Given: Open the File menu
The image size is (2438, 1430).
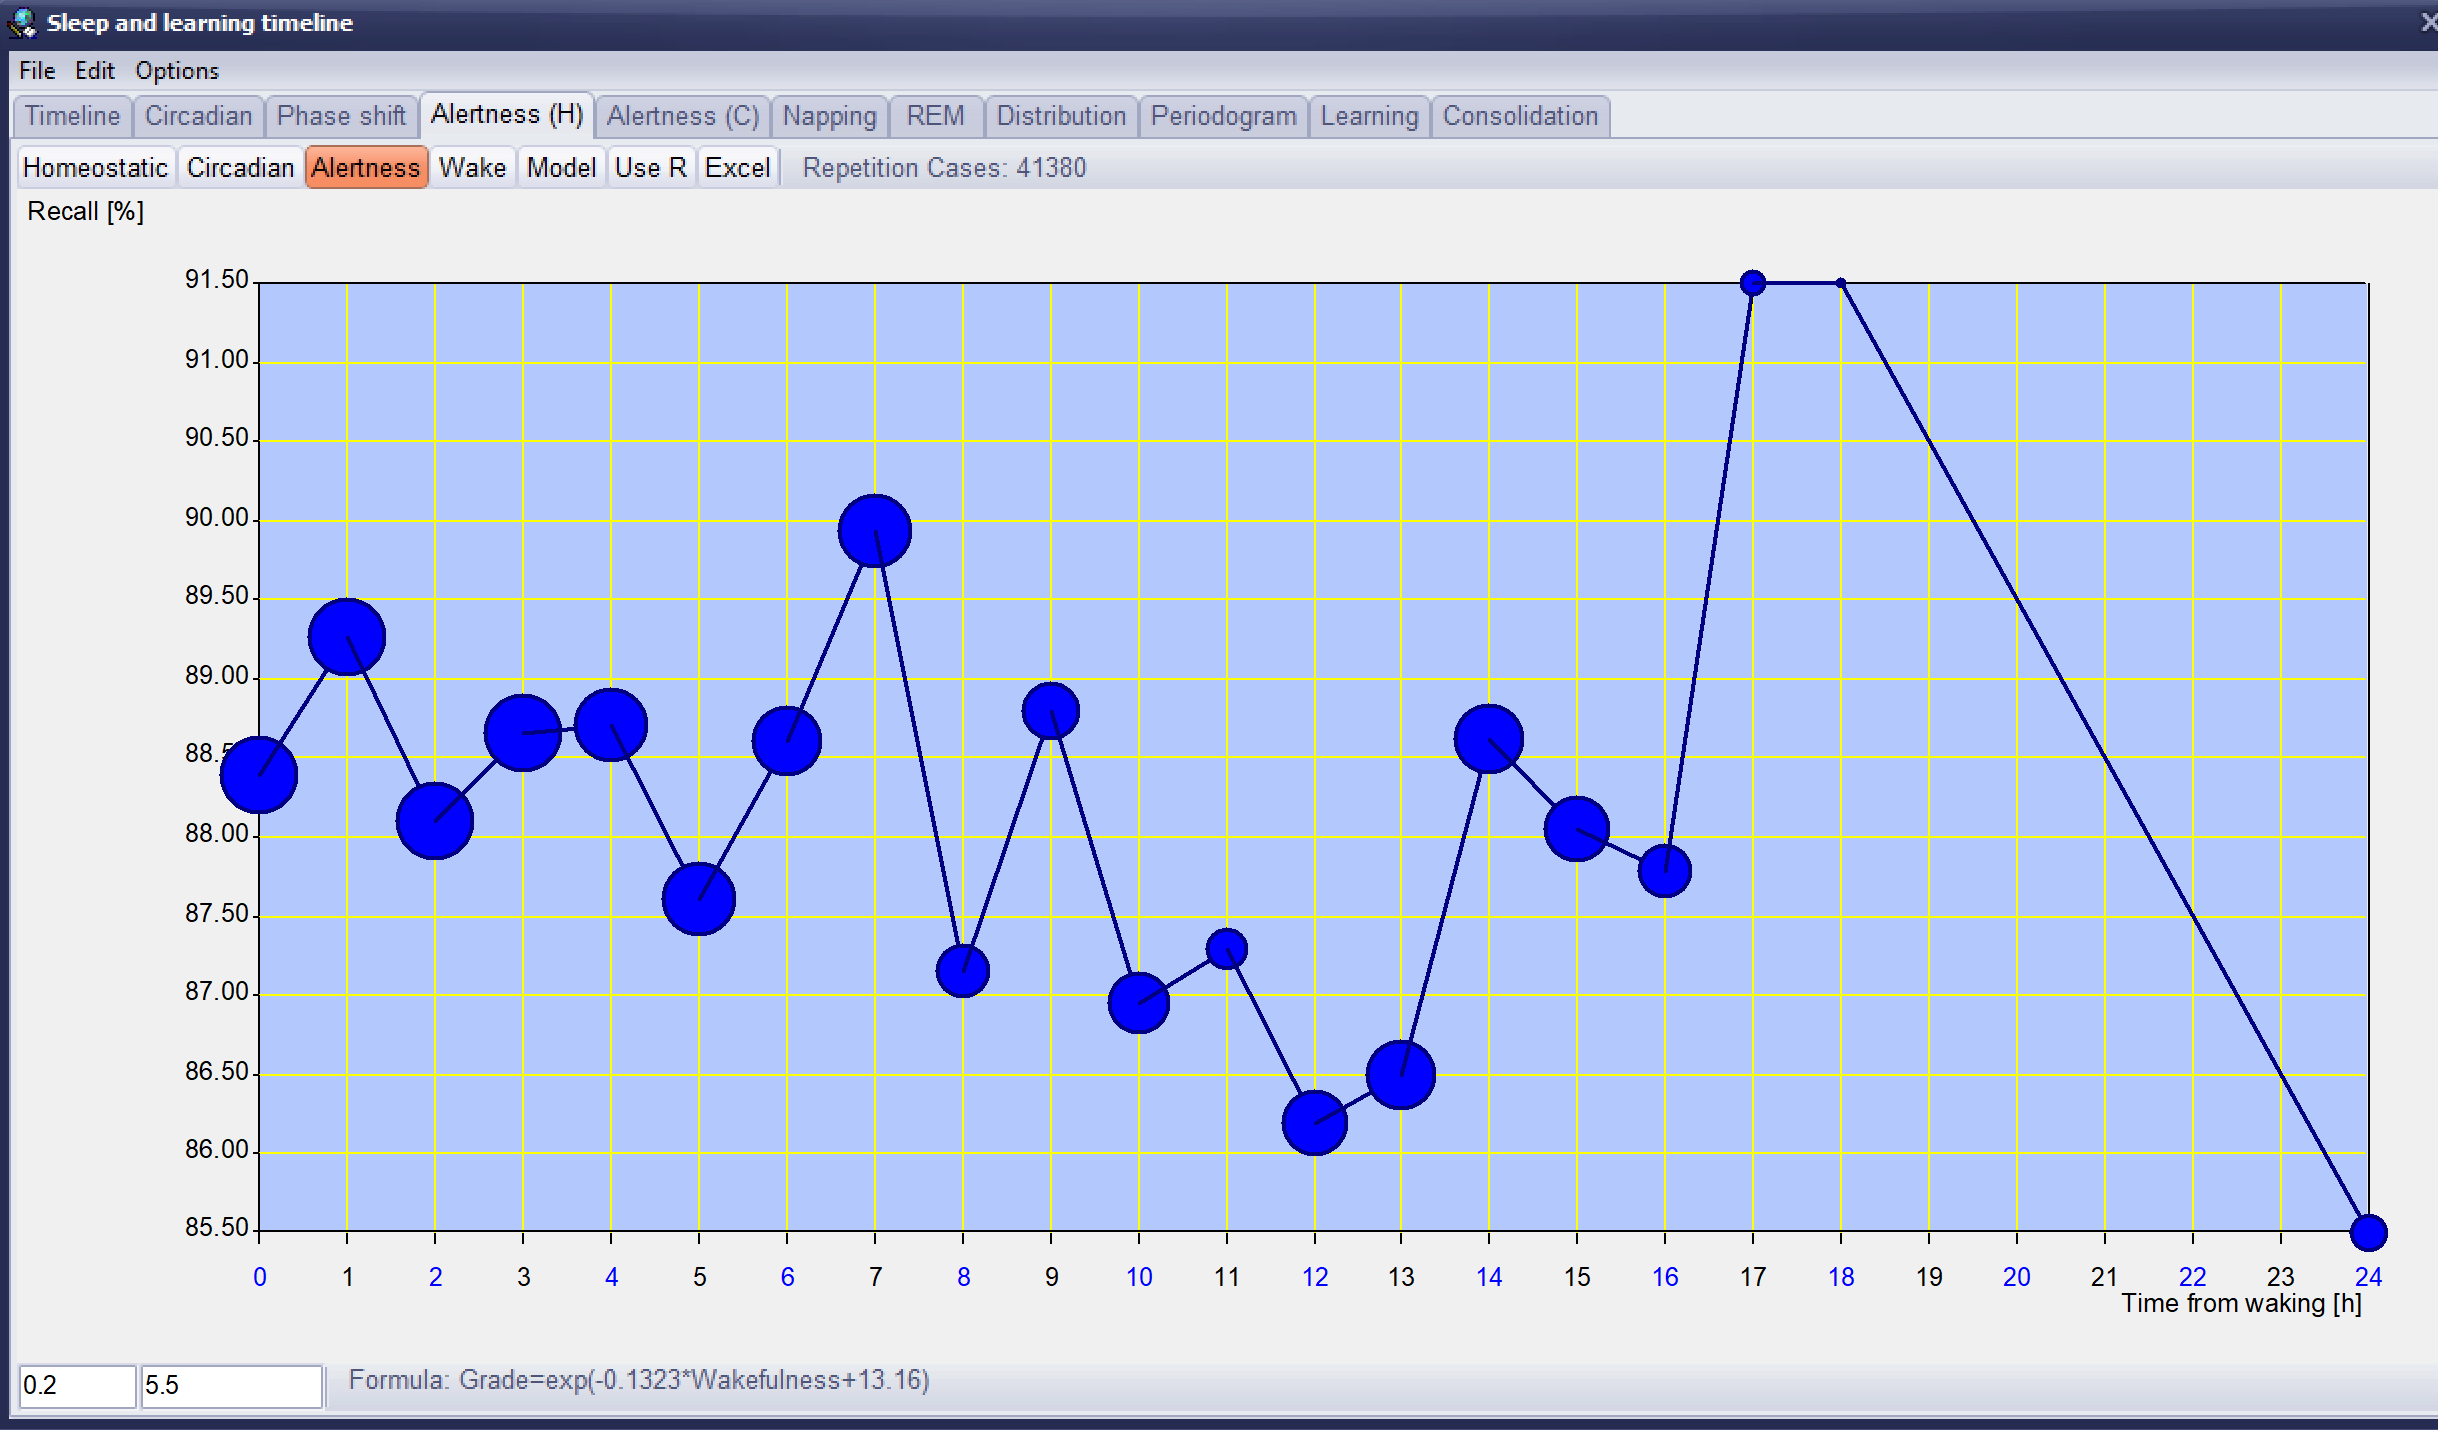Looking at the screenshot, I should coord(37,71).
